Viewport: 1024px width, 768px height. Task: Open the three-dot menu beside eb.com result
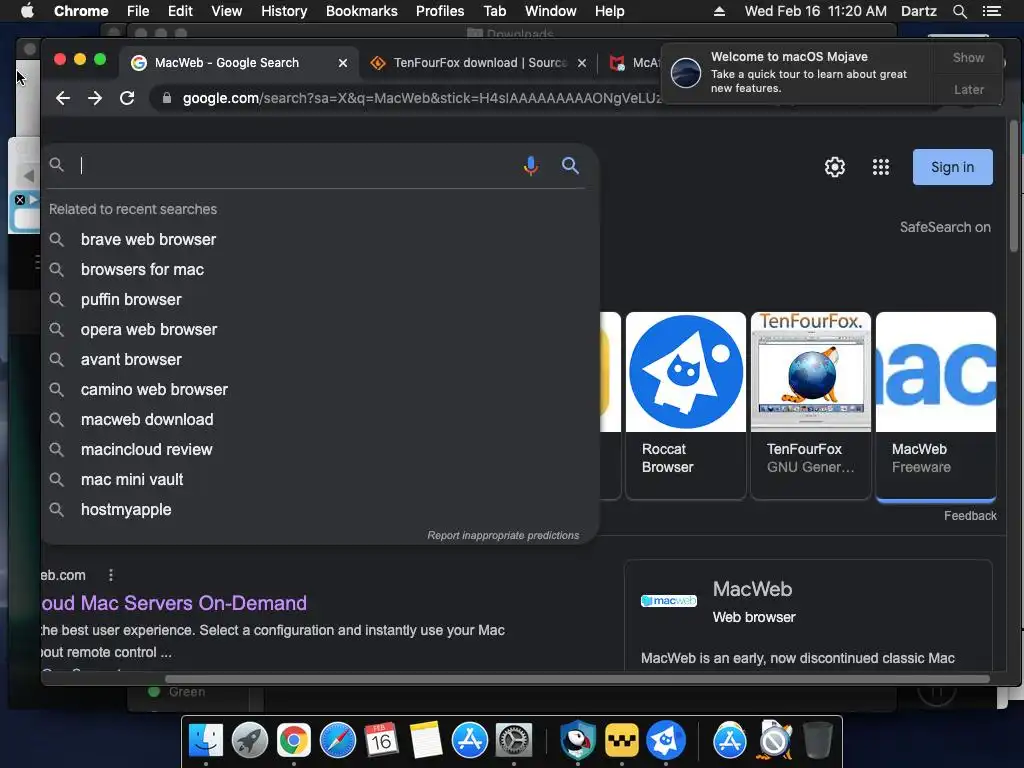(111, 575)
